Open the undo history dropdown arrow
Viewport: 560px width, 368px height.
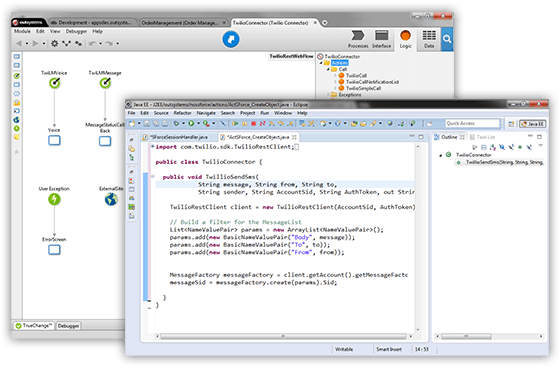[101, 44]
